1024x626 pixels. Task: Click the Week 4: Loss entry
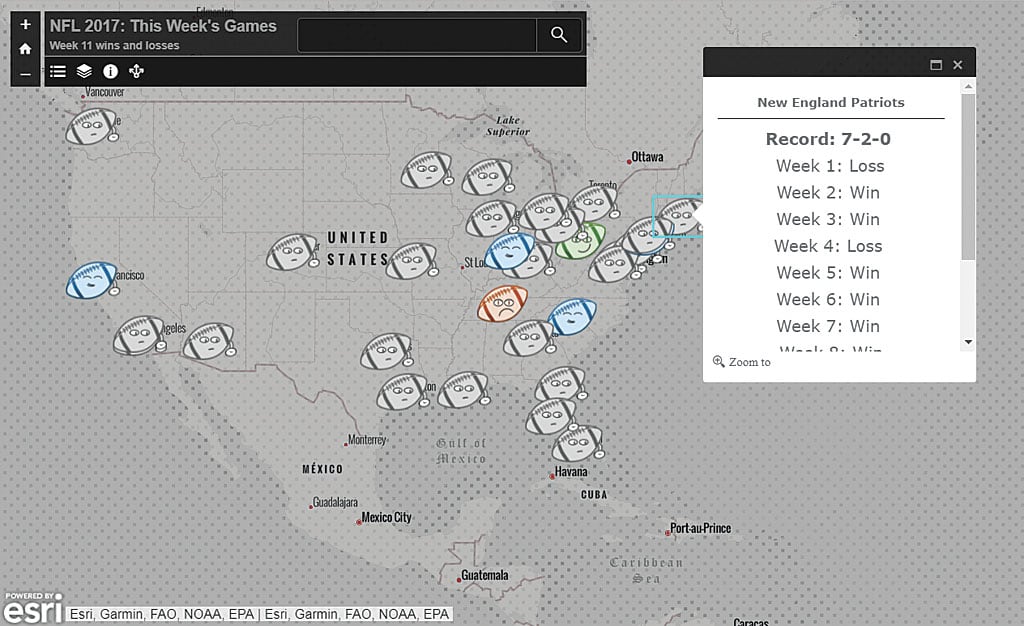pyautogui.click(x=828, y=246)
